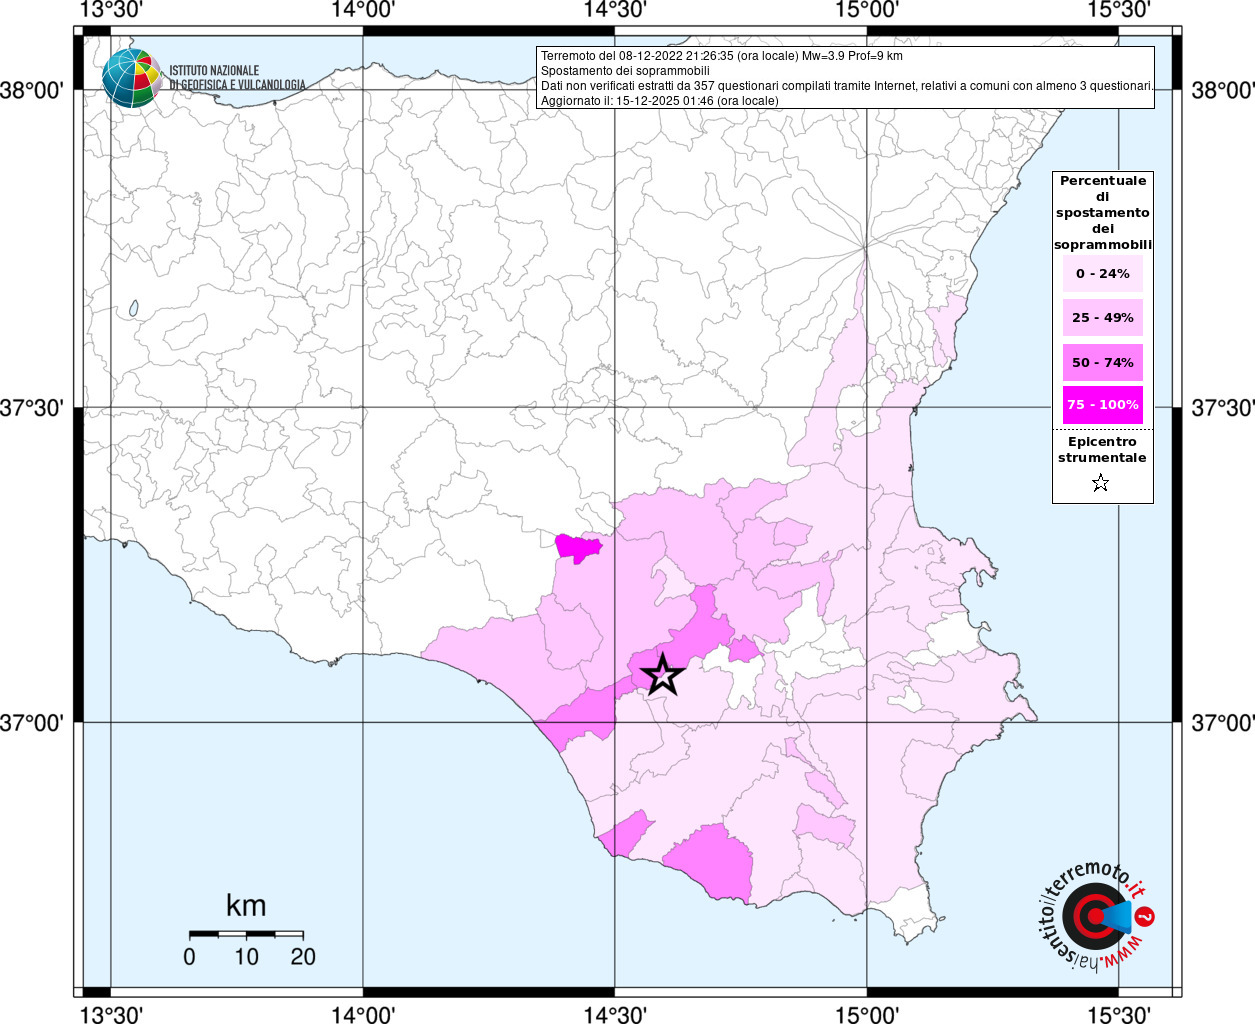Image resolution: width=1255 pixels, height=1024 pixels.
Task: Select the 0 - 24% legend swatch
Action: (1102, 274)
